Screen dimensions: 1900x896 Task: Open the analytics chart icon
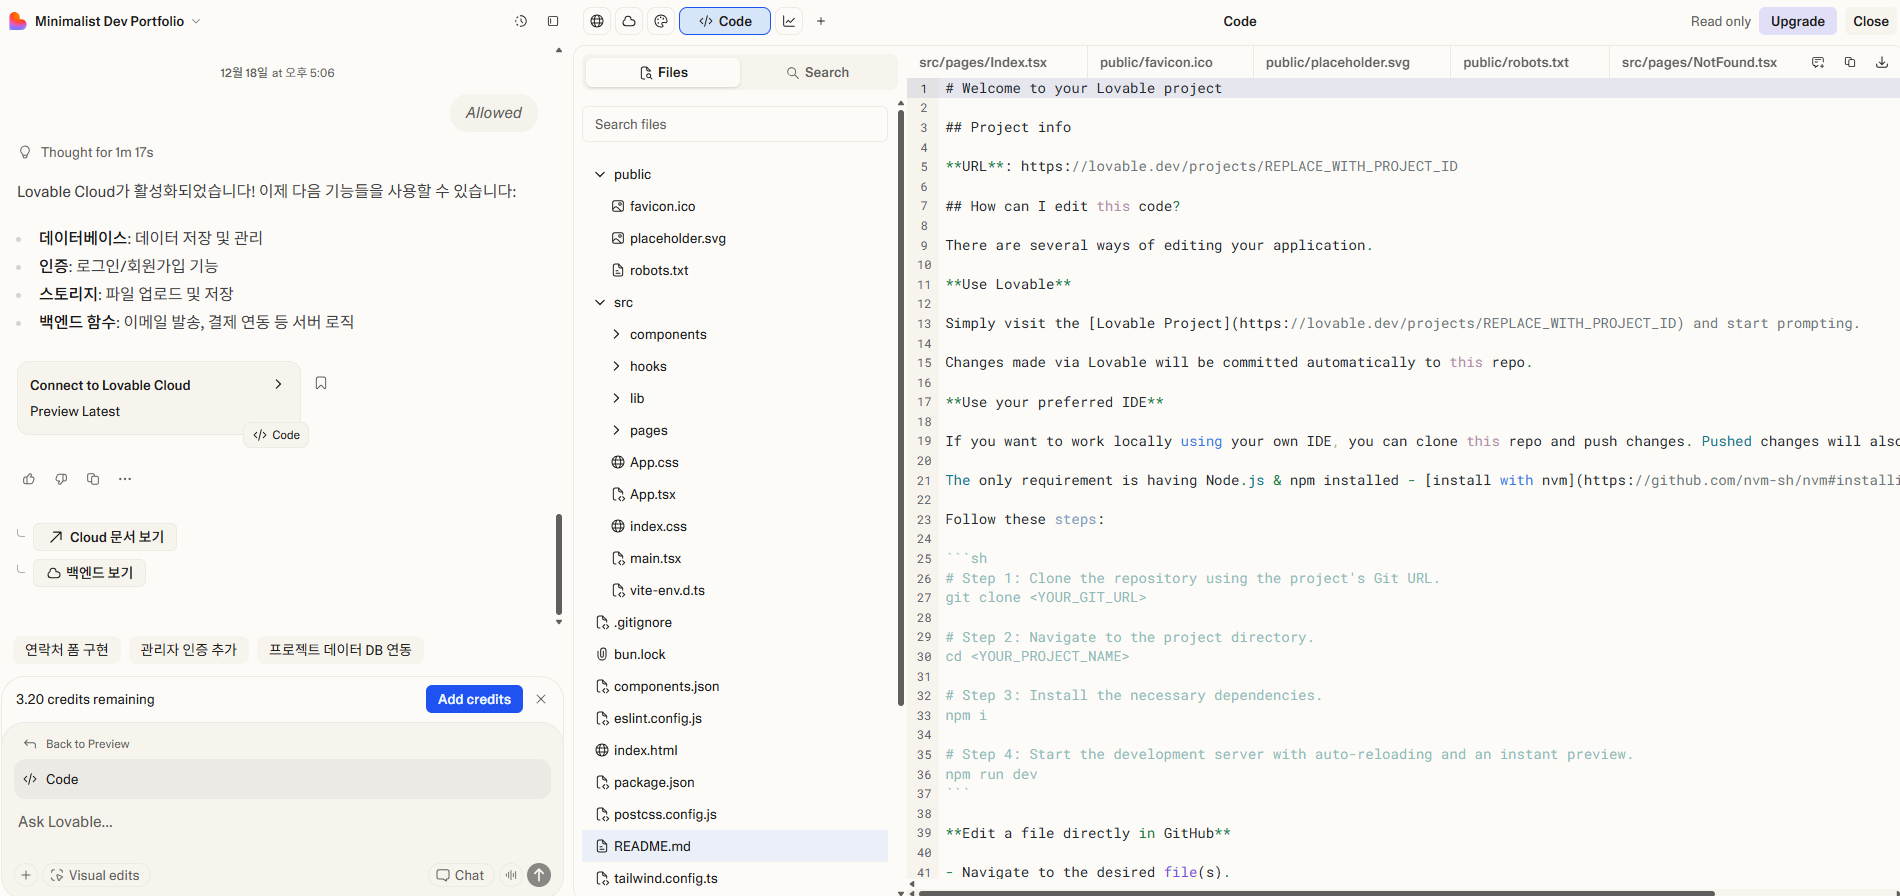[789, 21]
